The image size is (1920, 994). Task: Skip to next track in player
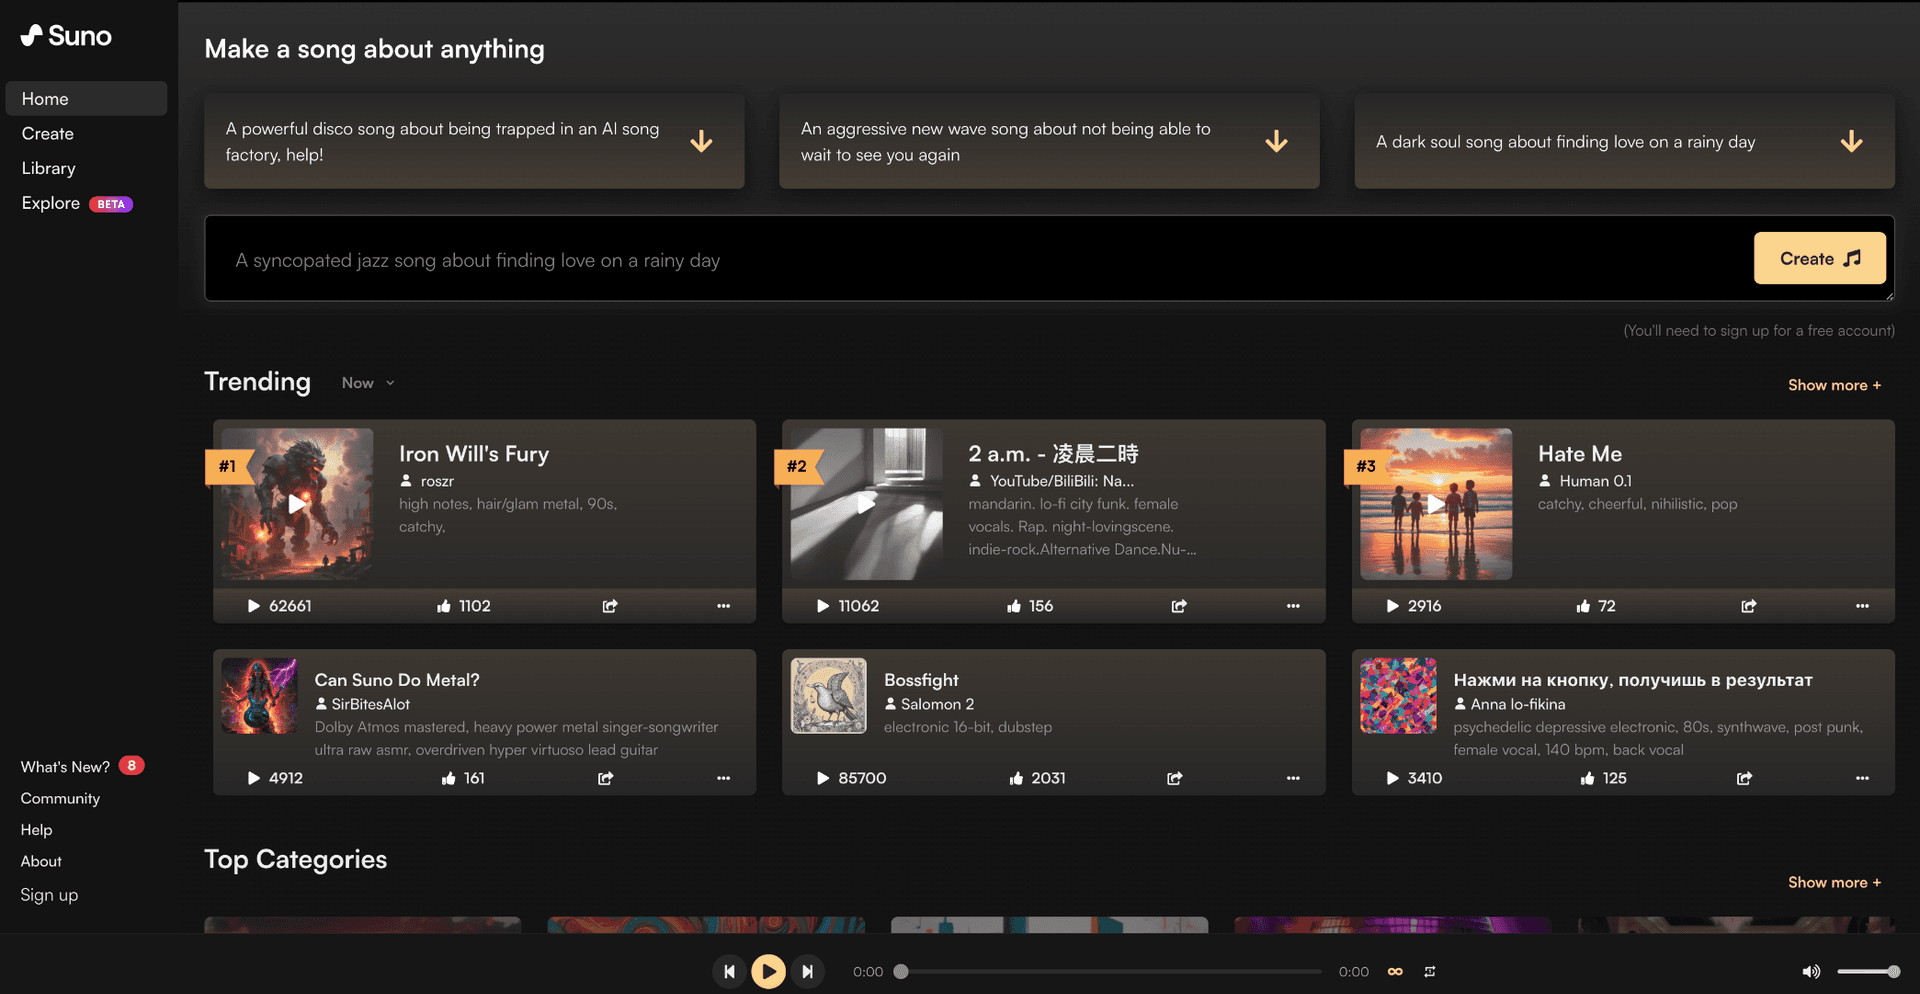click(807, 971)
